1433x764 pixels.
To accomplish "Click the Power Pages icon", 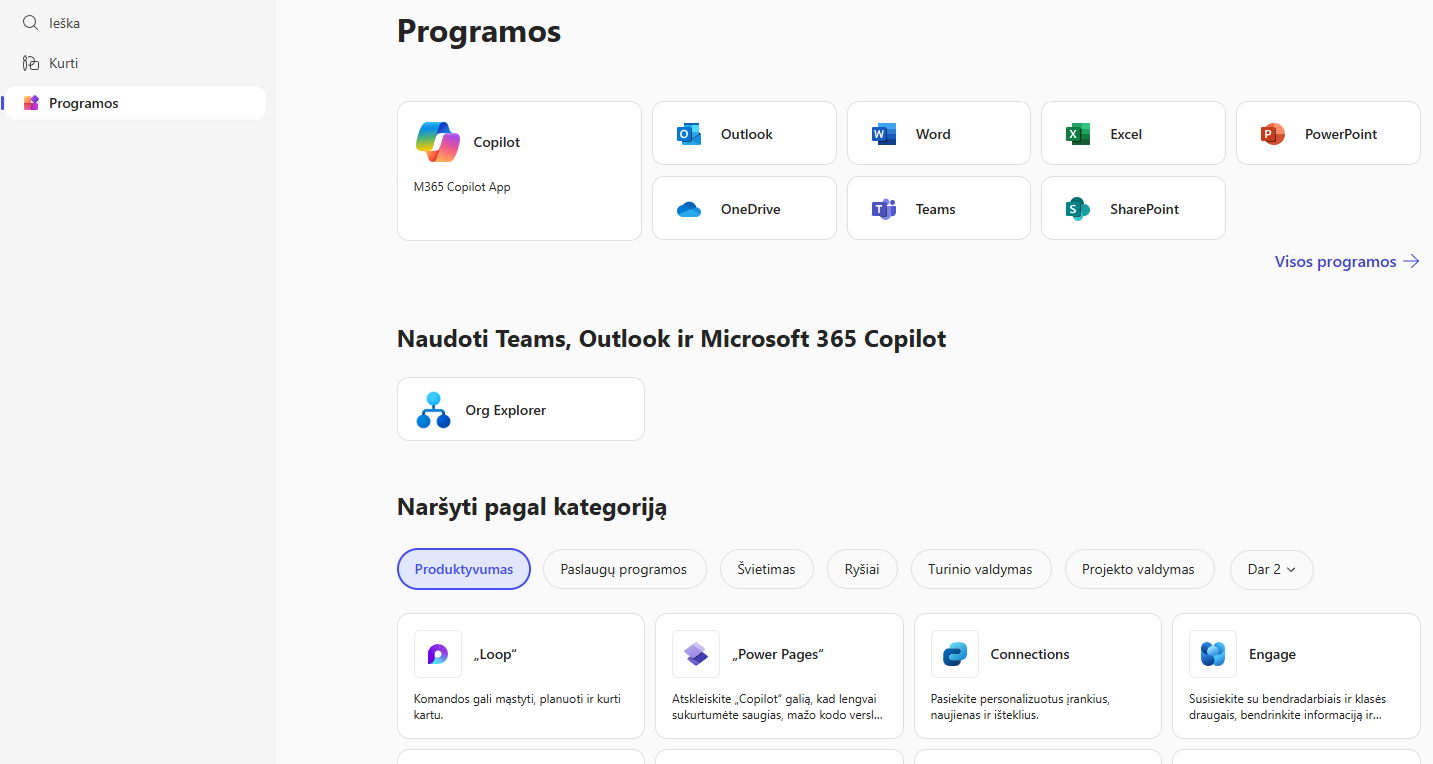I will click(x=696, y=654).
